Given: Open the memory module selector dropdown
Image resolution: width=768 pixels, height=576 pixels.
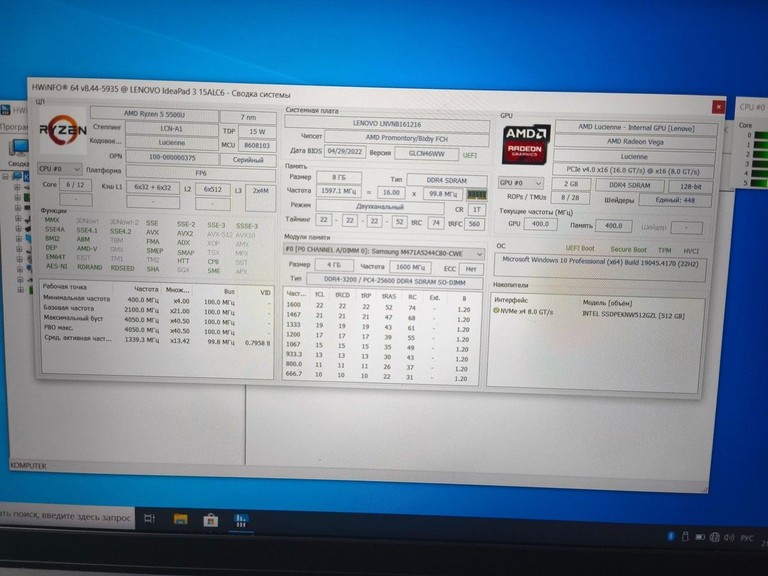Looking at the screenshot, I should pyautogui.click(x=384, y=253).
